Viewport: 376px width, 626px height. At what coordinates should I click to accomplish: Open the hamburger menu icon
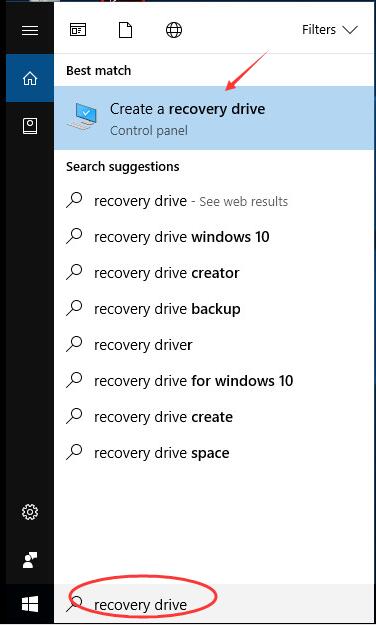(x=30, y=30)
